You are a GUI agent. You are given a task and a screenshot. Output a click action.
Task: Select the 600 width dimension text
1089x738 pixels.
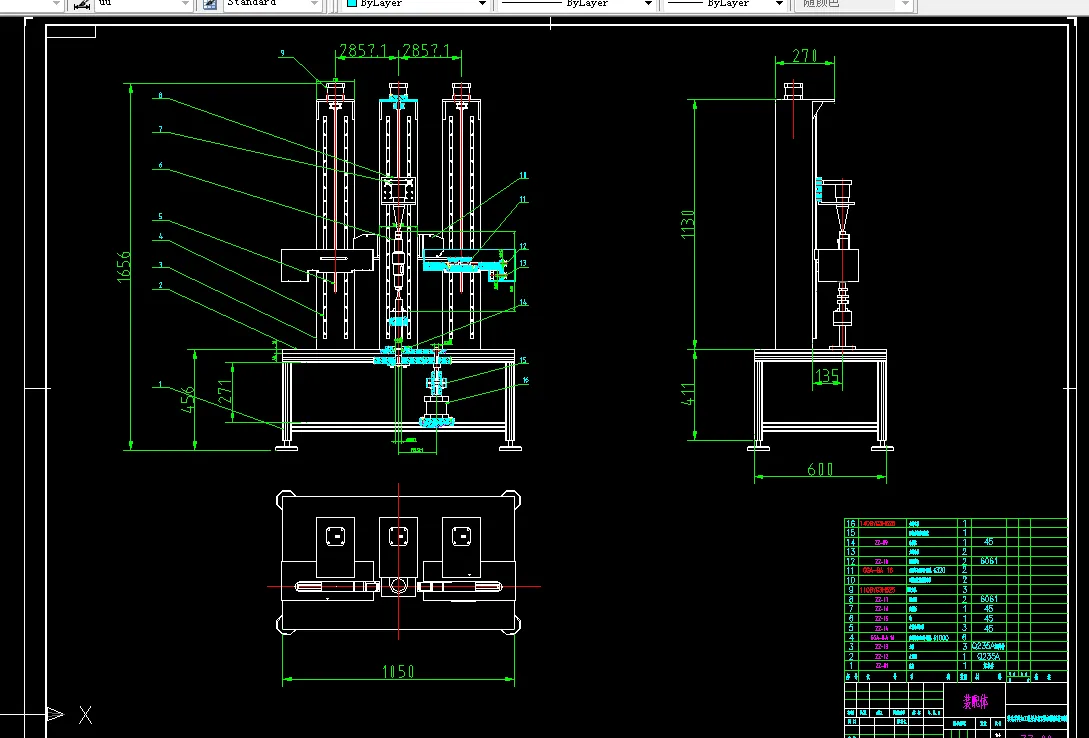coord(820,470)
